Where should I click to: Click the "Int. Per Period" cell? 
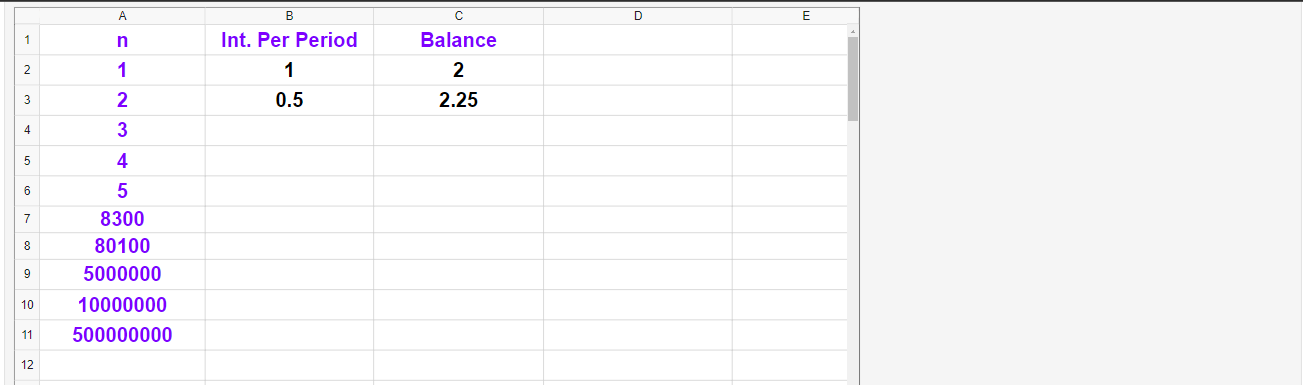tap(289, 40)
